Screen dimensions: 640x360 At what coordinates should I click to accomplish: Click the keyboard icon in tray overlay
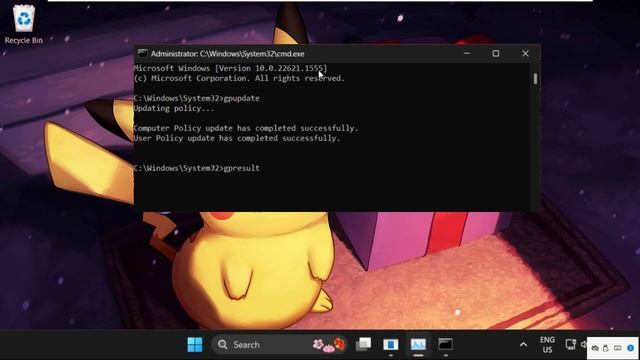618,348
